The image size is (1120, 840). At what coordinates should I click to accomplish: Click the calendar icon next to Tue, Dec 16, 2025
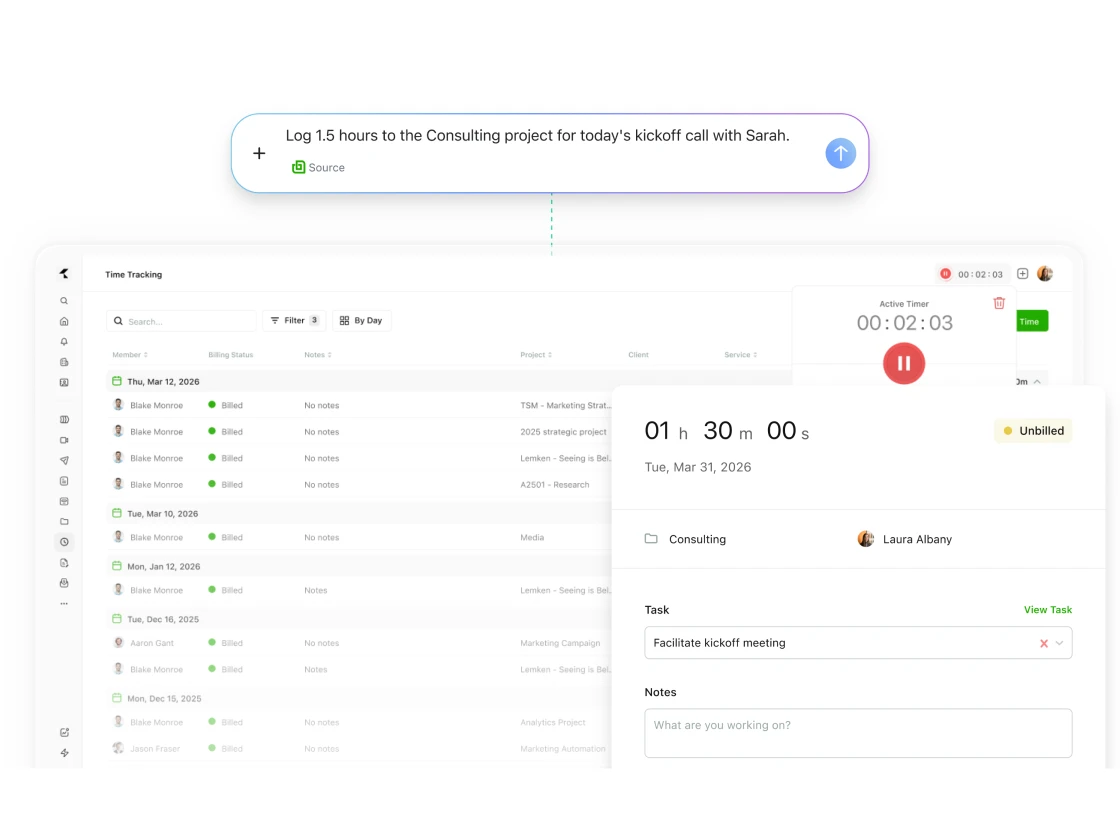116,619
